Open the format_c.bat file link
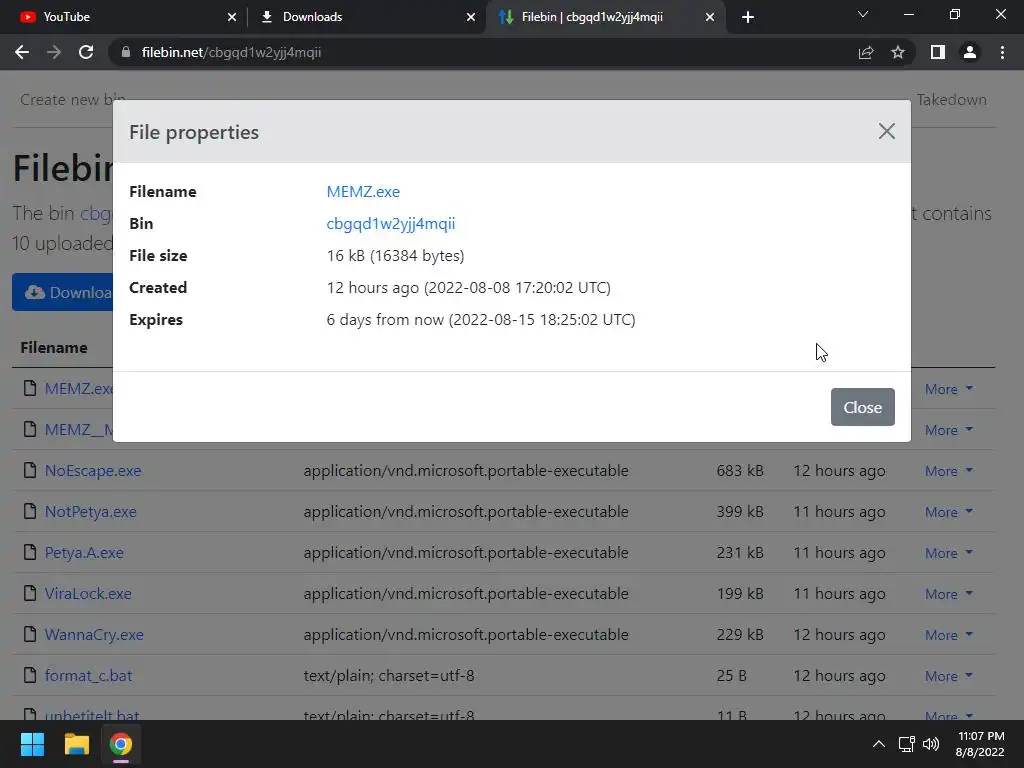This screenshot has width=1024, height=768. (88, 676)
